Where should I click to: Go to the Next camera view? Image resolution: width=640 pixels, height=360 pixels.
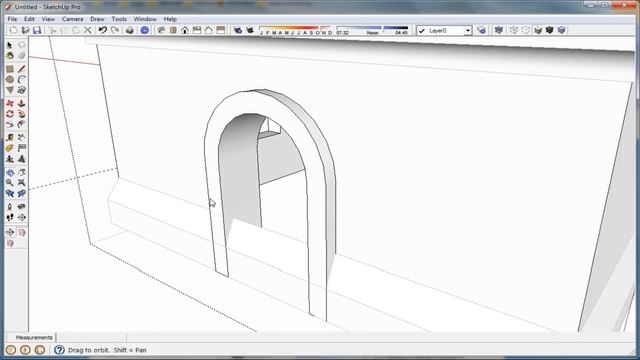click(x=22, y=193)
